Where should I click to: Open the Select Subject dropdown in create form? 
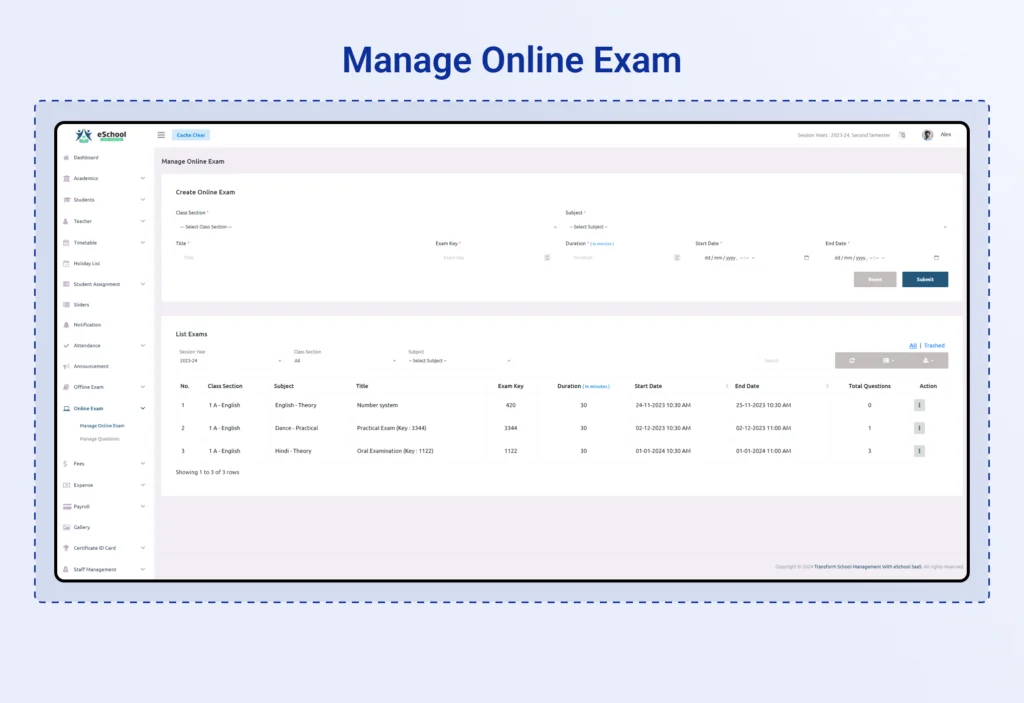pyautogui.click(x=756, y=227)
